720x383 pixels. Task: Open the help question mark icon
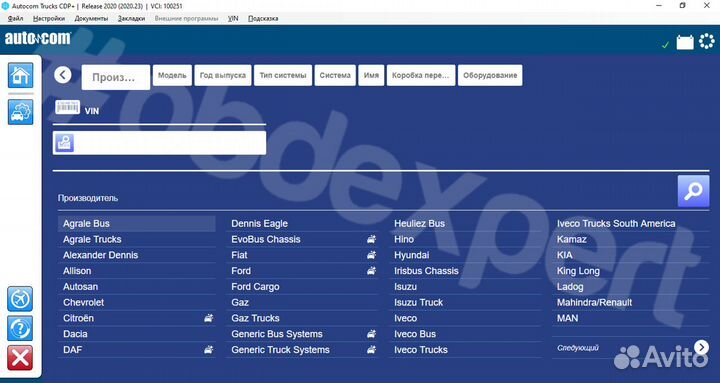20,328
